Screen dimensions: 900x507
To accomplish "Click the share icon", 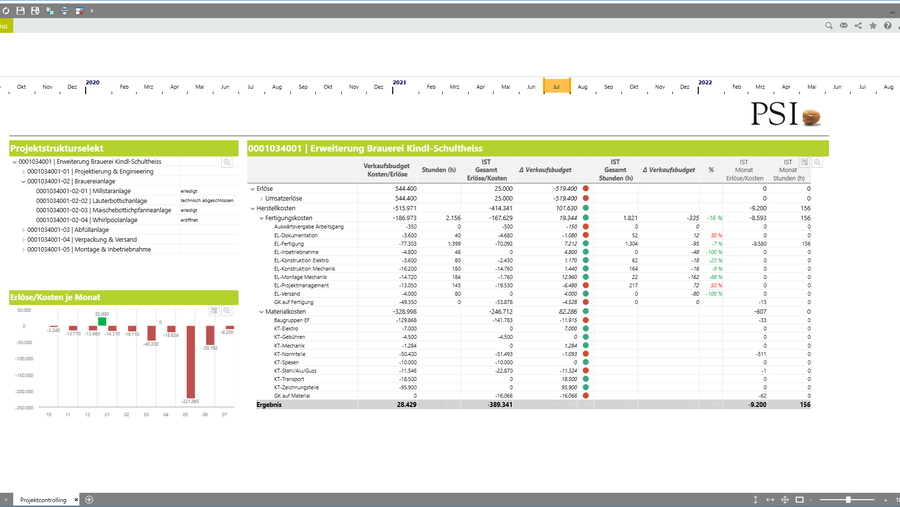I will click(858, 26).
